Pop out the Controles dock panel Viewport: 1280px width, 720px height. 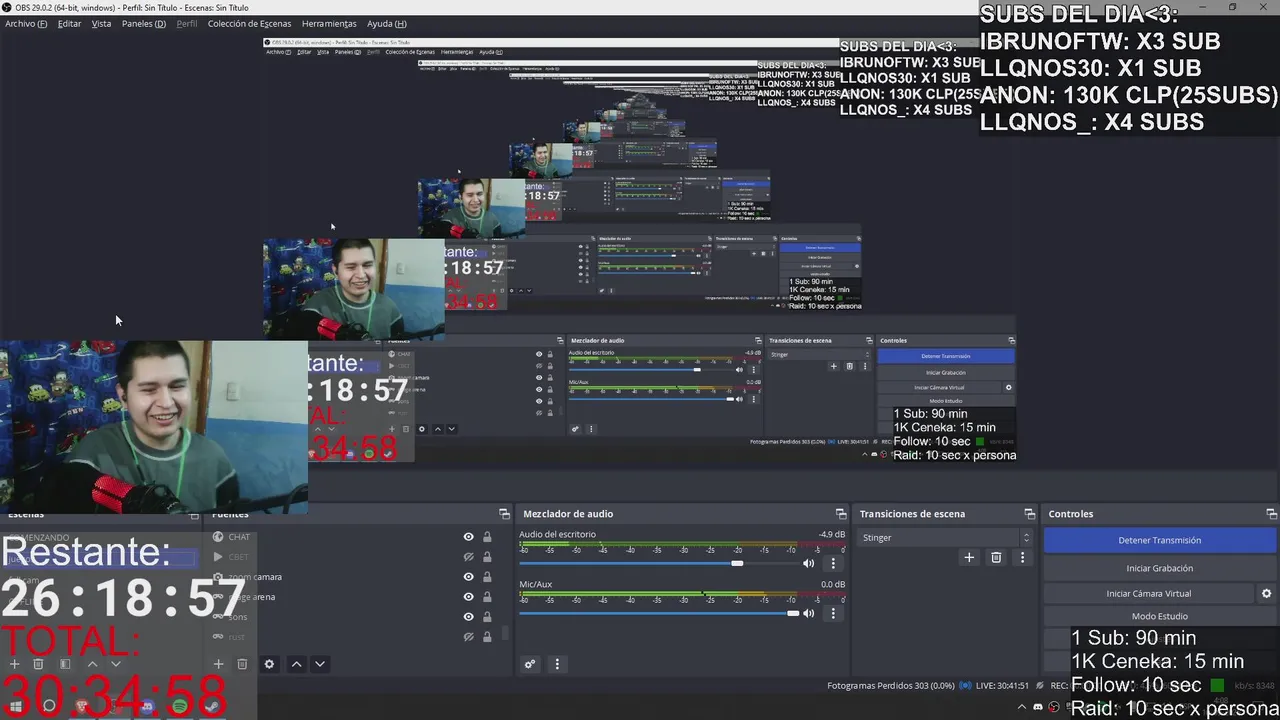tap(1271, 514)
